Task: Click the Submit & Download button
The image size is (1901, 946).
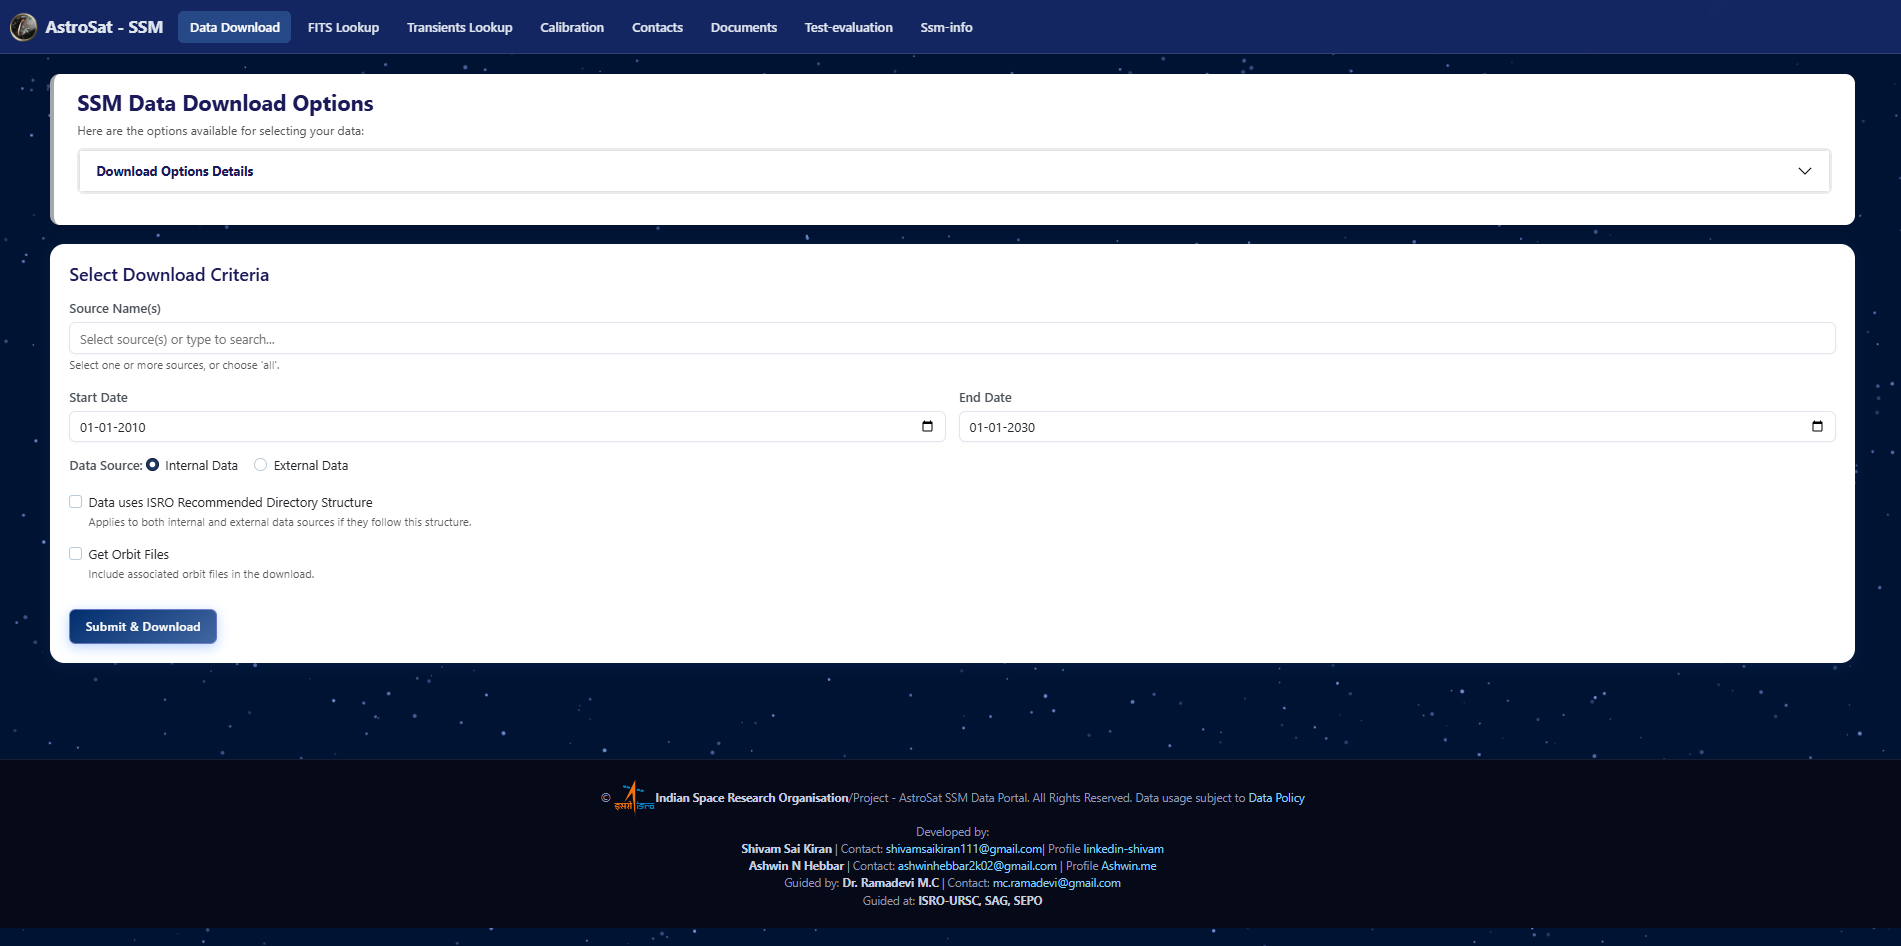Action: pyautogui.click(x=143, y=627)
